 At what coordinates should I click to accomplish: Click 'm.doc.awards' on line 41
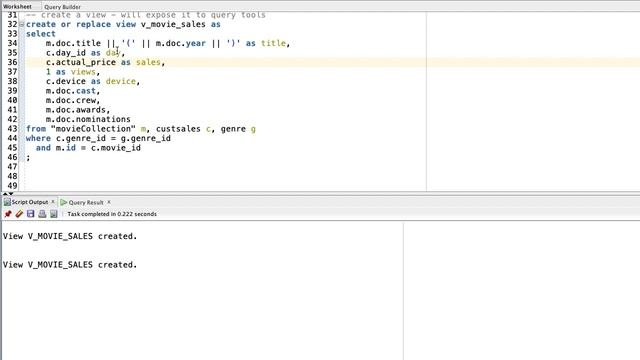pos(76,110)
